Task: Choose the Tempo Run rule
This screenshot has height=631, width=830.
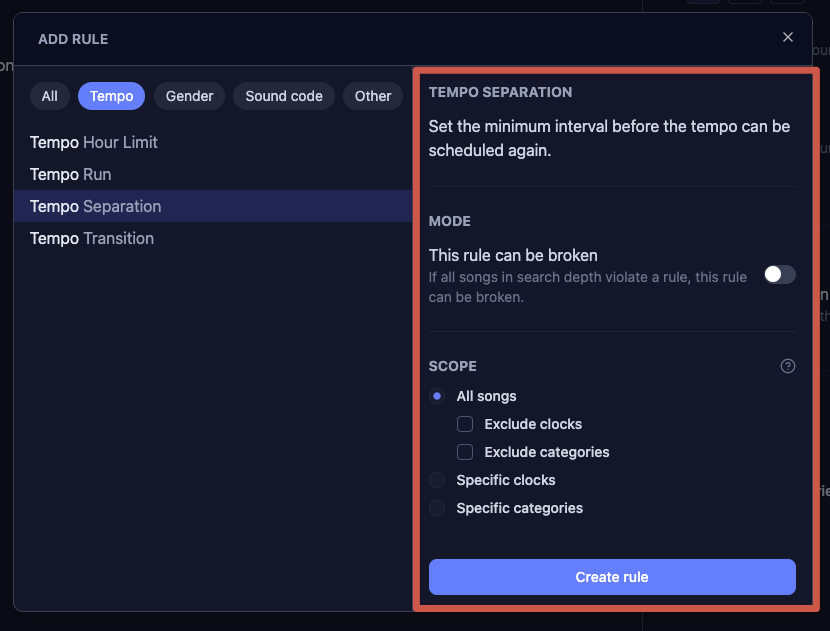Action: [x=213, y=175]
